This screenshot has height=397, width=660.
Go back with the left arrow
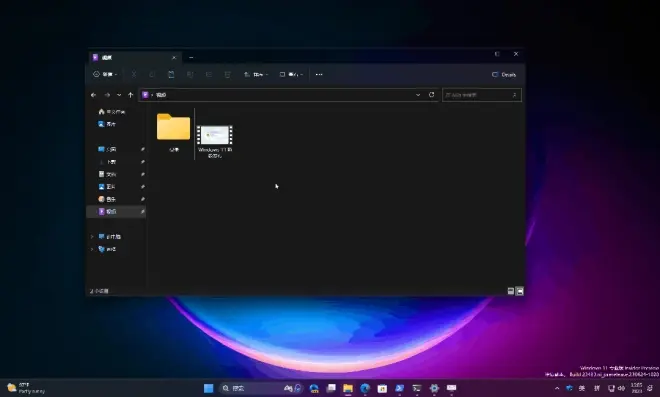pos(93,95)
